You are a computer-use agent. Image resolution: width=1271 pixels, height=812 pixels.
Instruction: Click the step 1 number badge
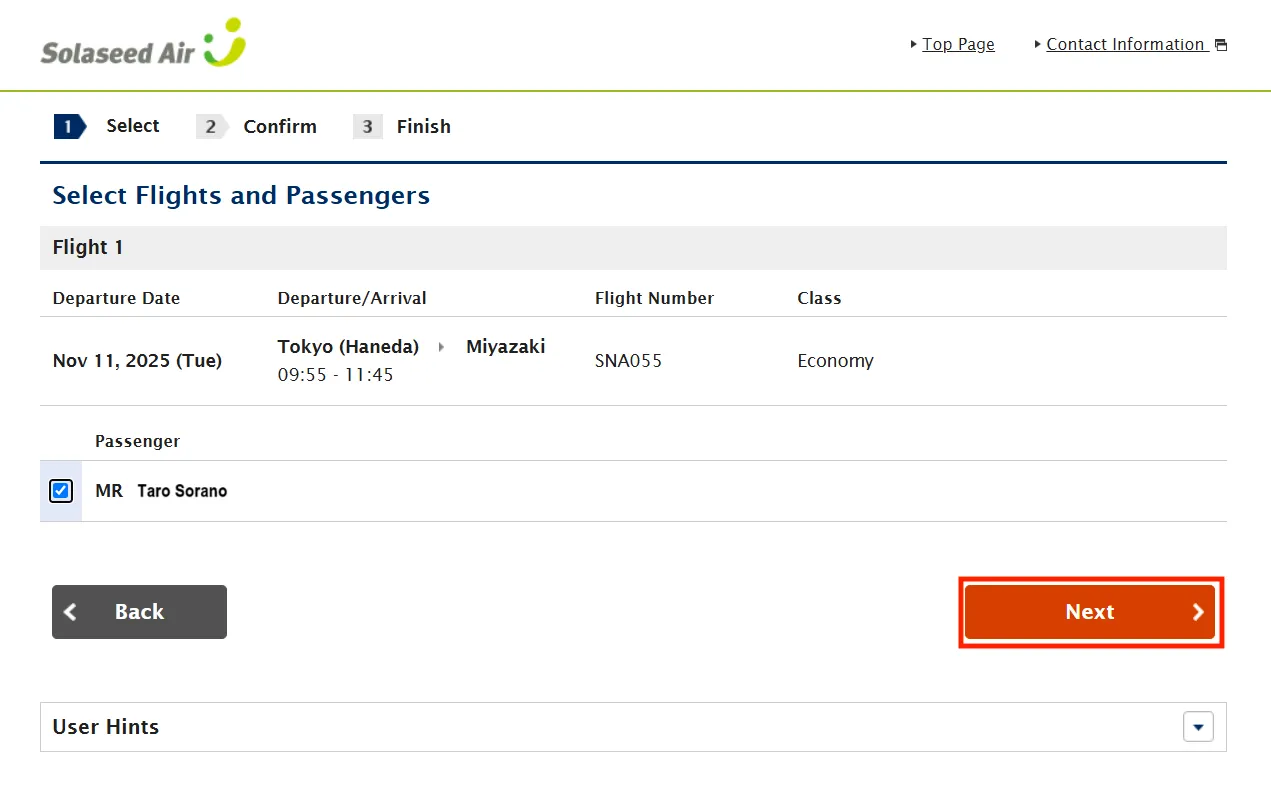69,126
